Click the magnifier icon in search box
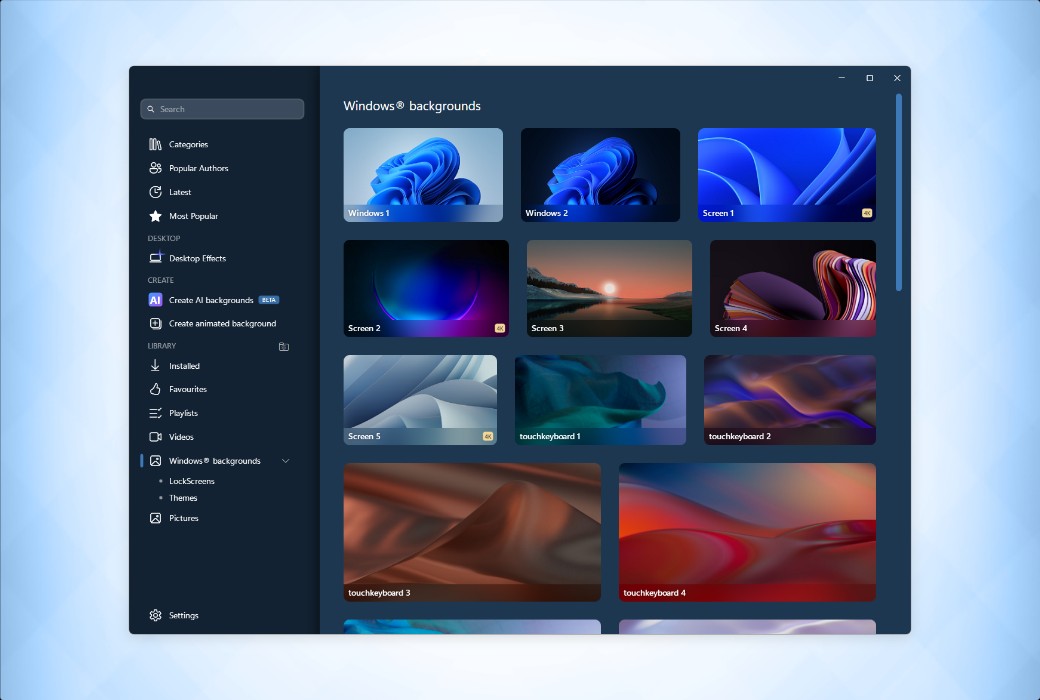Screen dimensions: 1040x700 click(x=151, y=109)
